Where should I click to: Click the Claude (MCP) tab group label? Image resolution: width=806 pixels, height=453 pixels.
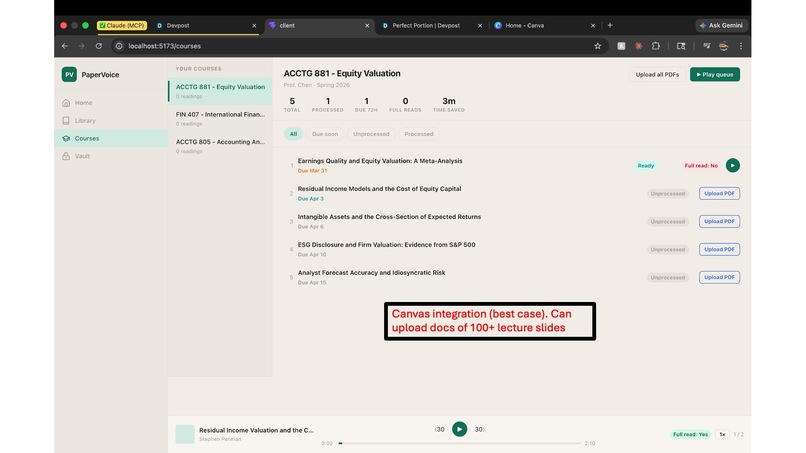pos(122,25)
